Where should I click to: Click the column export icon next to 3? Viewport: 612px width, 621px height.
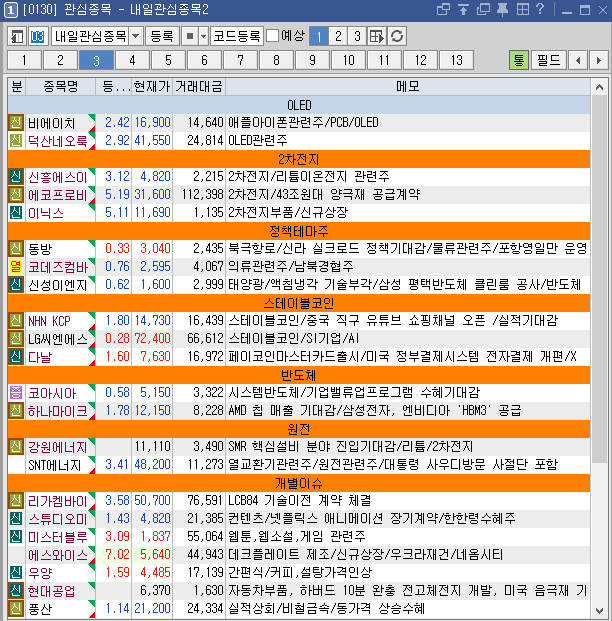377,36
